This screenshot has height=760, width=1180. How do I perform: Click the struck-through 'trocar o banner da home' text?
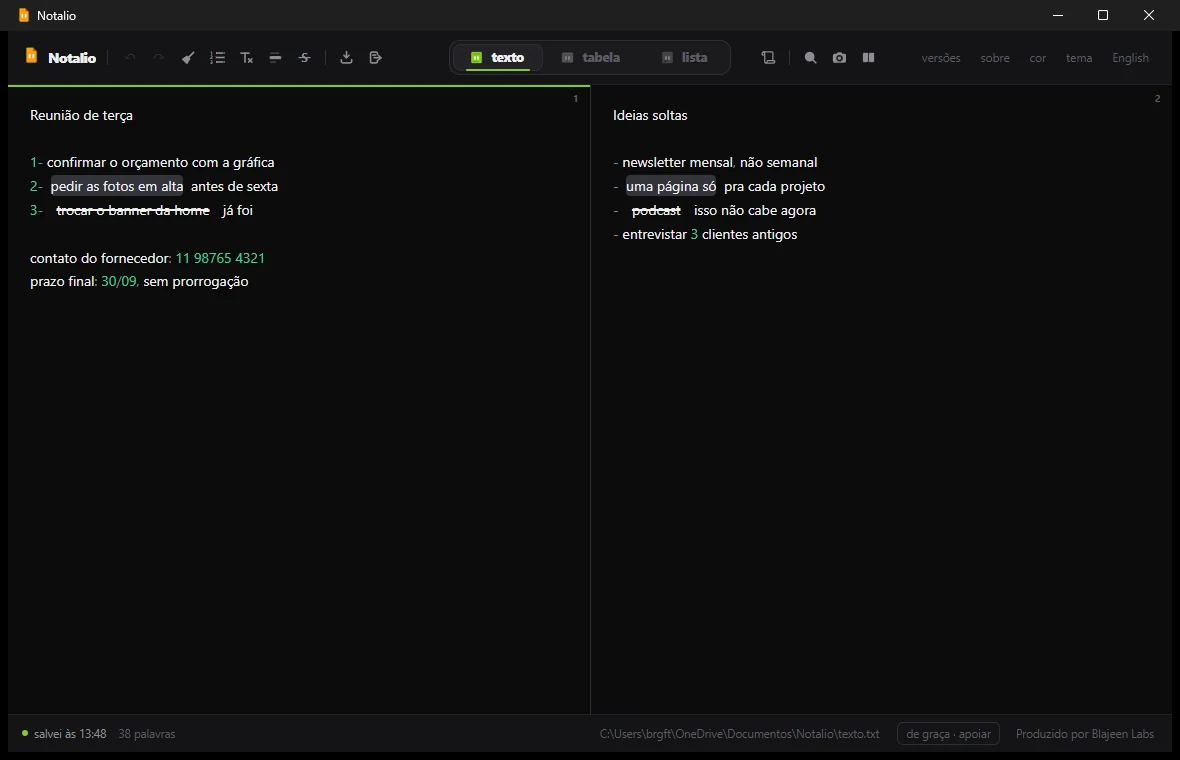point(133,210)
